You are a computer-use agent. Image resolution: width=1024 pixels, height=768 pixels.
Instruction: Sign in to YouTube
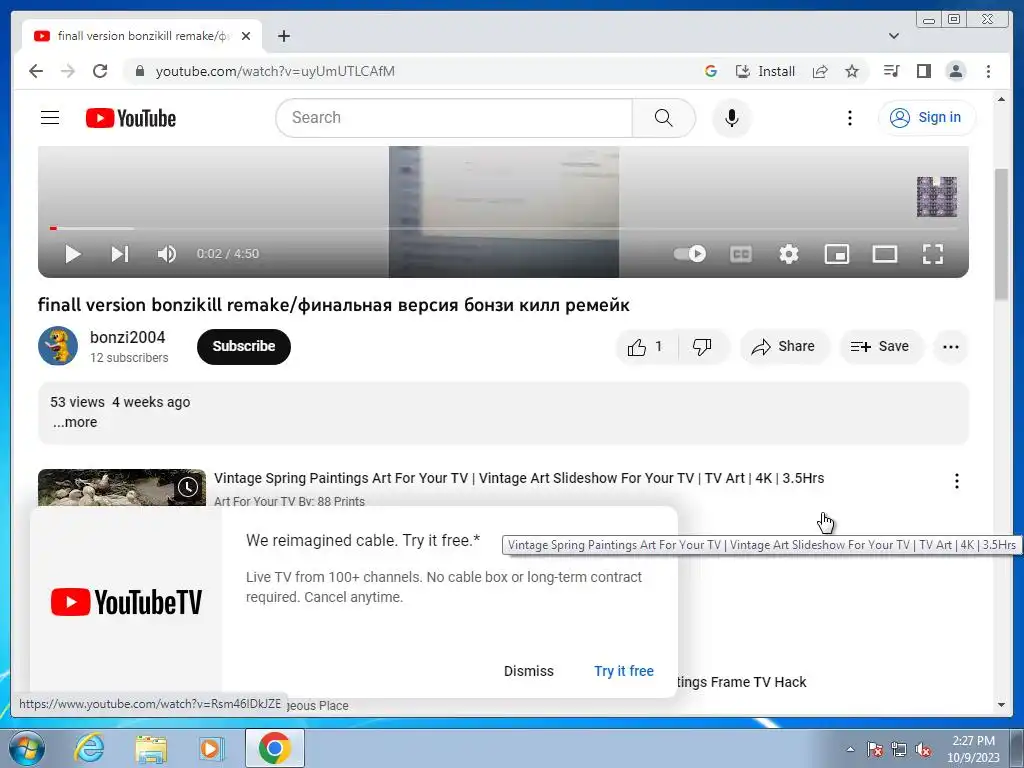pos(927,118)
